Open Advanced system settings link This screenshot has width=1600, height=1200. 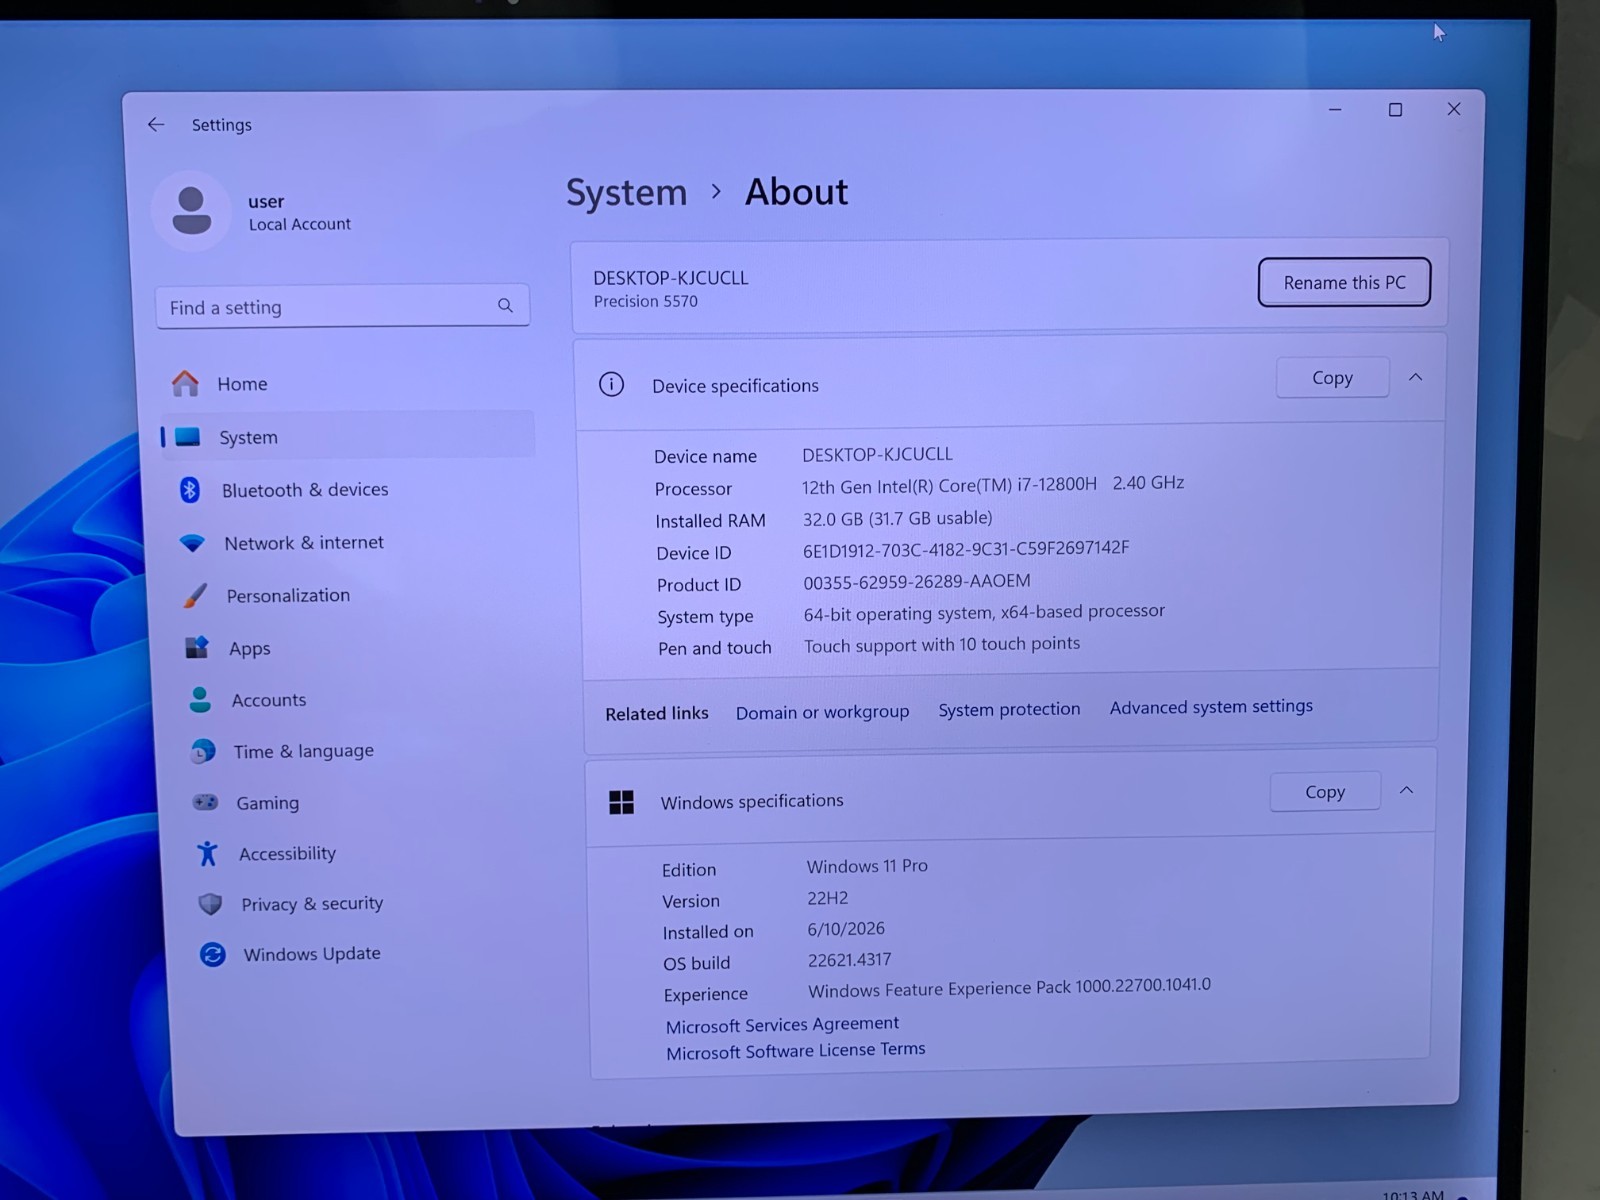(1211, 706)
